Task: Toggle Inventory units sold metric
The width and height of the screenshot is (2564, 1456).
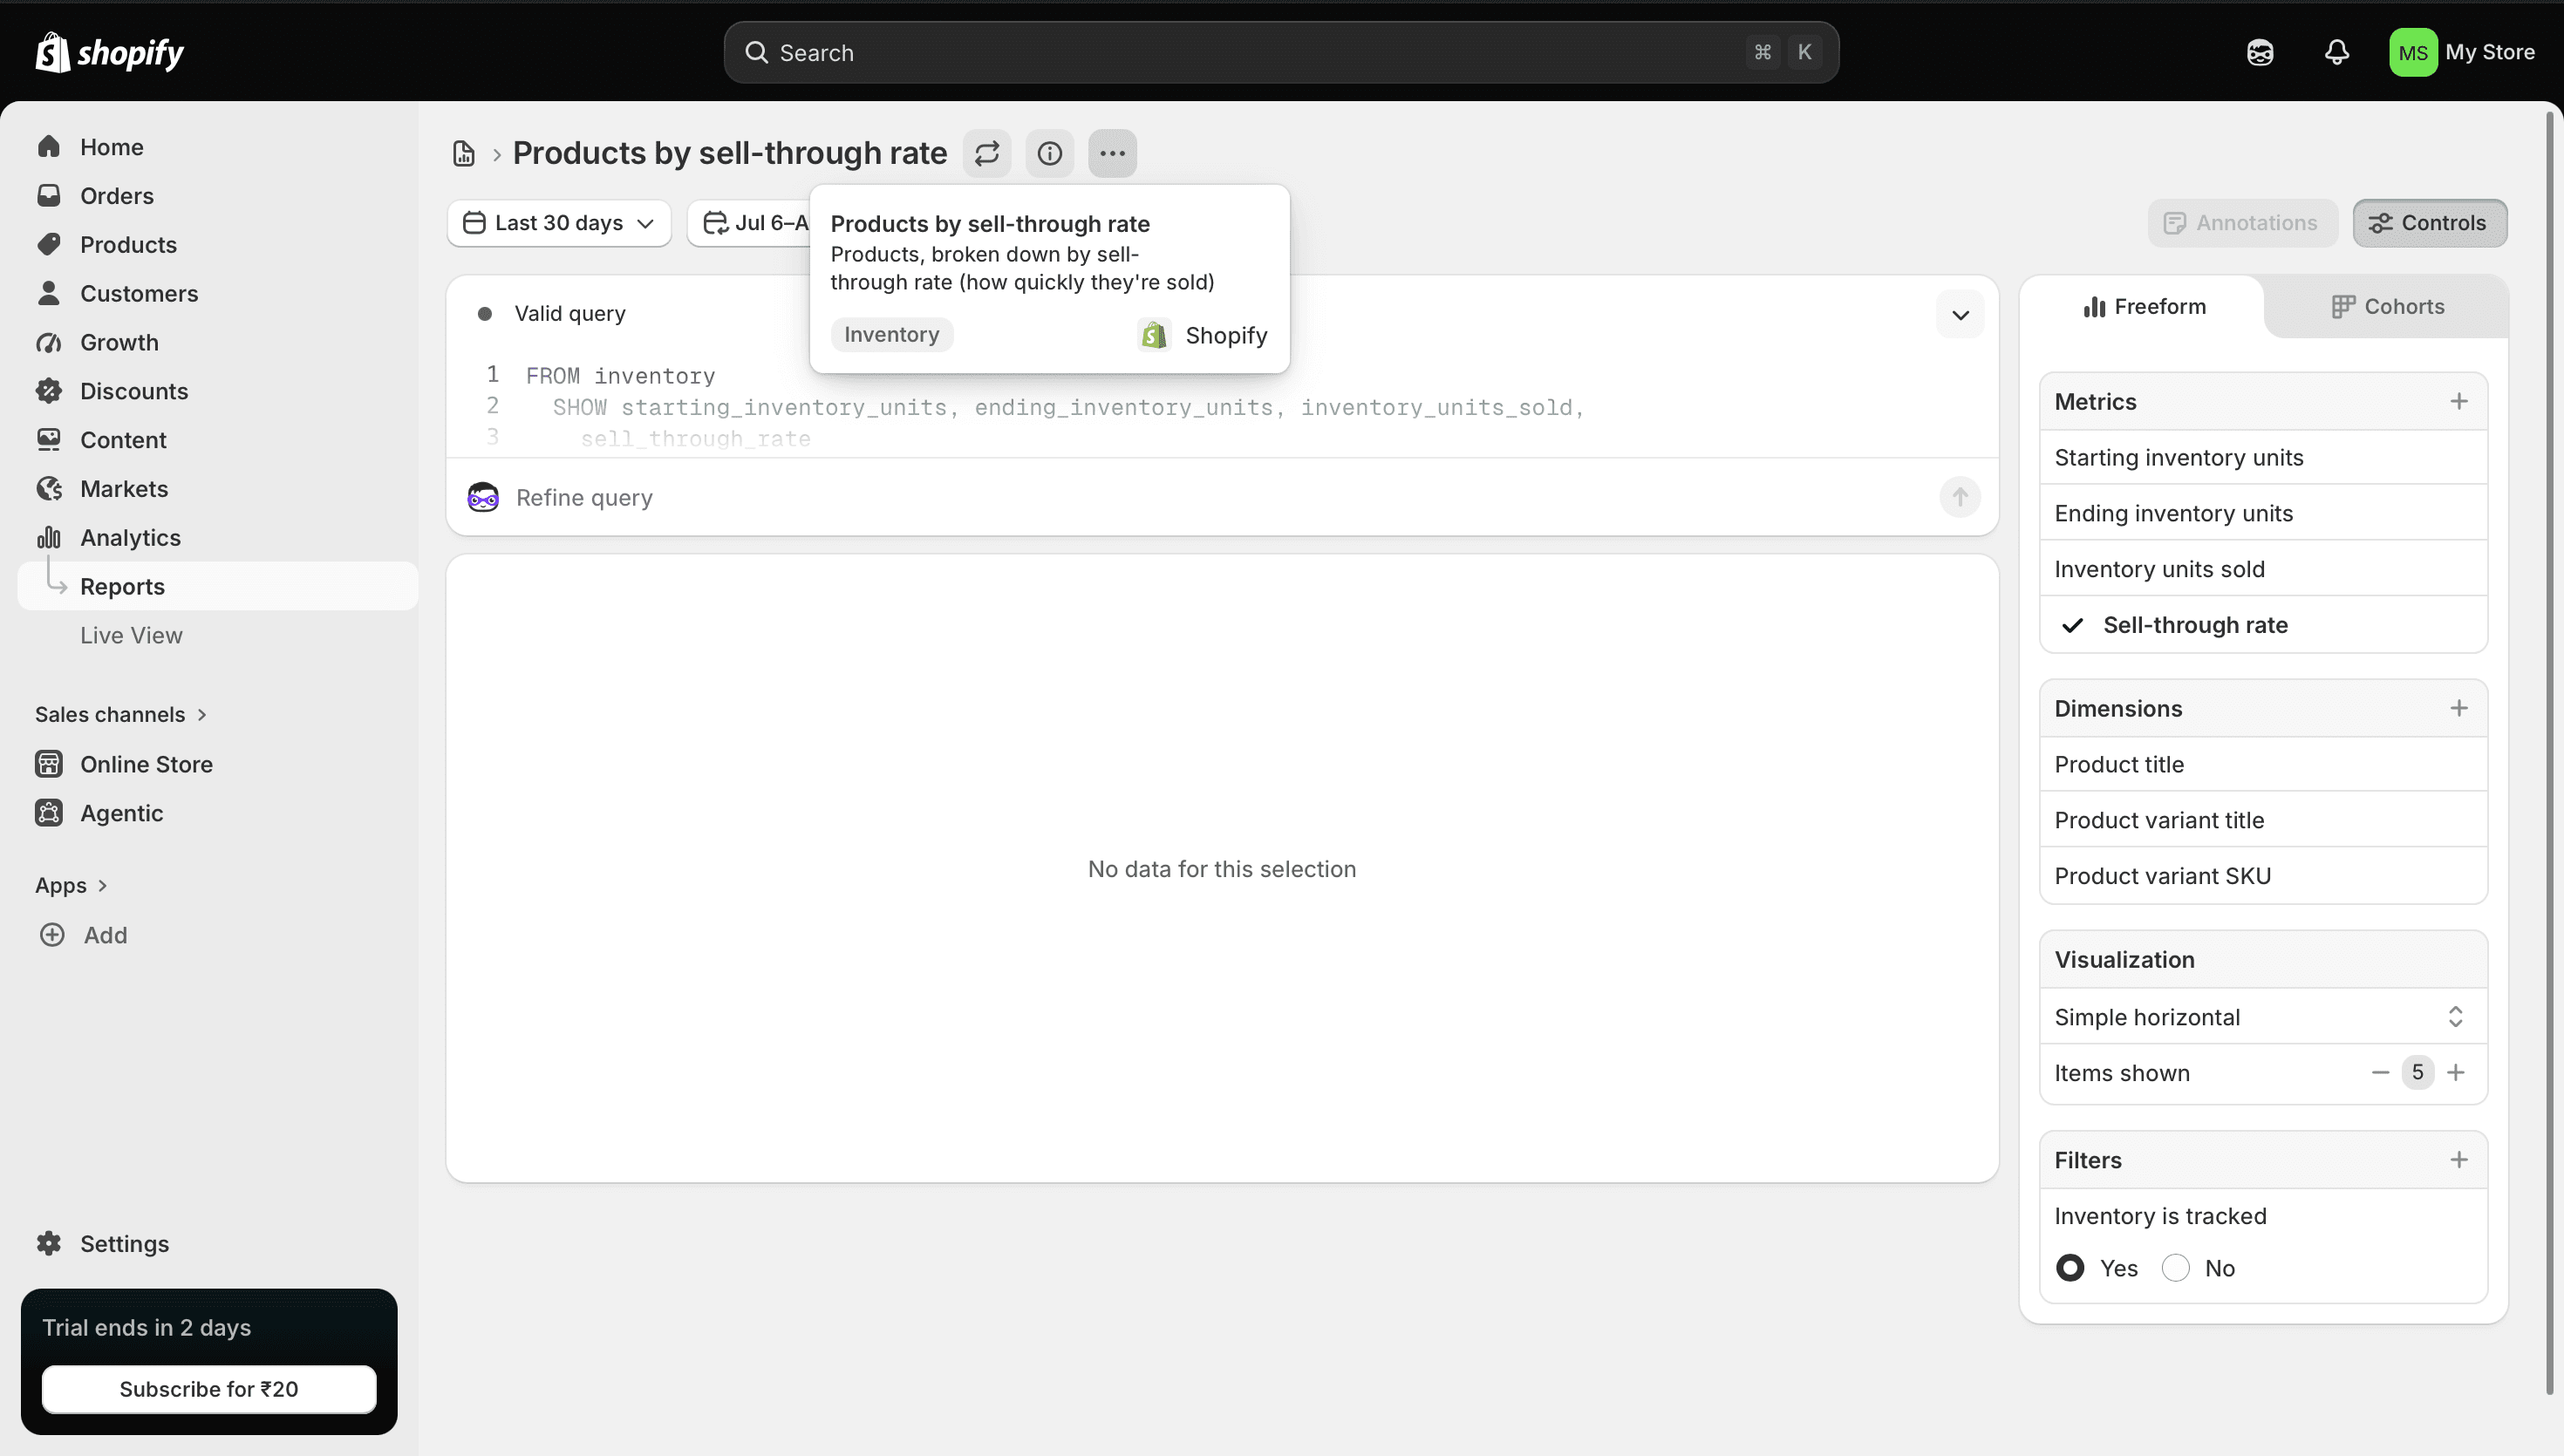Action: [x=2263, y=569]
